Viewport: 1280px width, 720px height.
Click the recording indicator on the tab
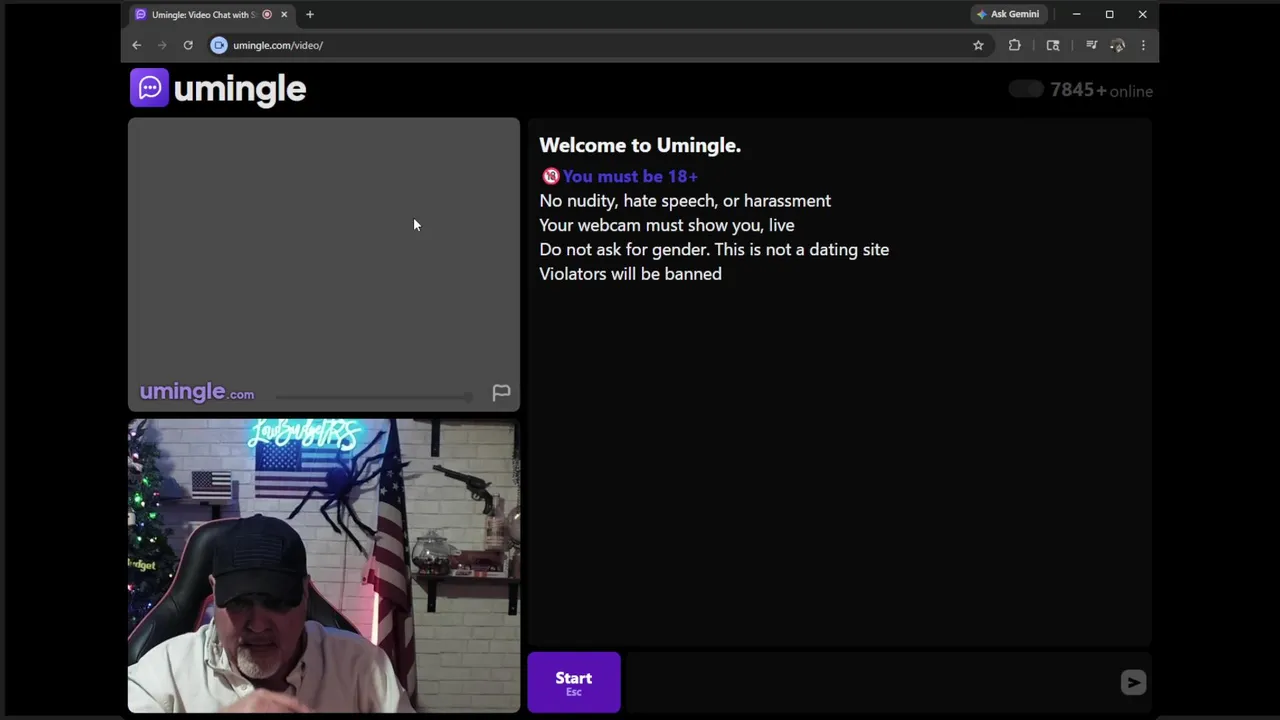click(x=267, y=14)
